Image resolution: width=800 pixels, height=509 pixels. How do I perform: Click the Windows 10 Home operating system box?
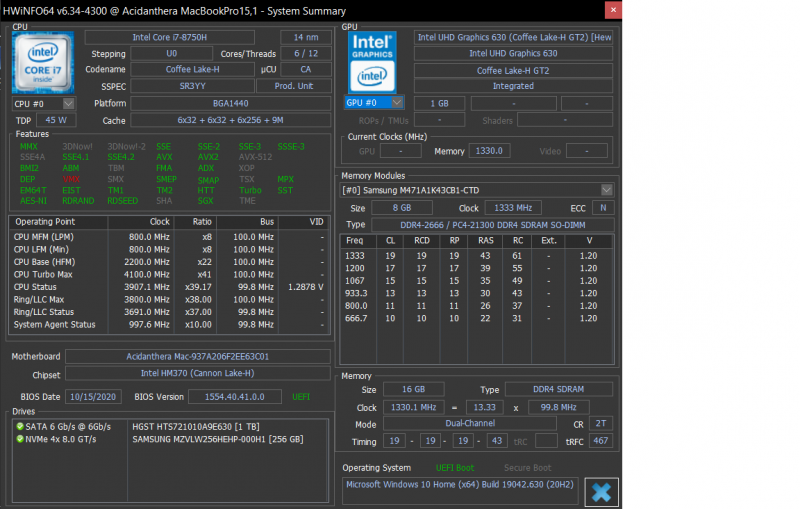click(460, 485)
